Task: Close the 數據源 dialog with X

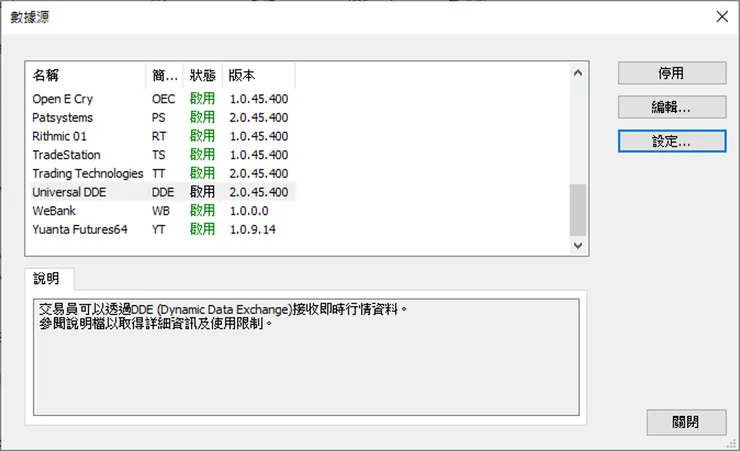Action: [x=722, y=17]
